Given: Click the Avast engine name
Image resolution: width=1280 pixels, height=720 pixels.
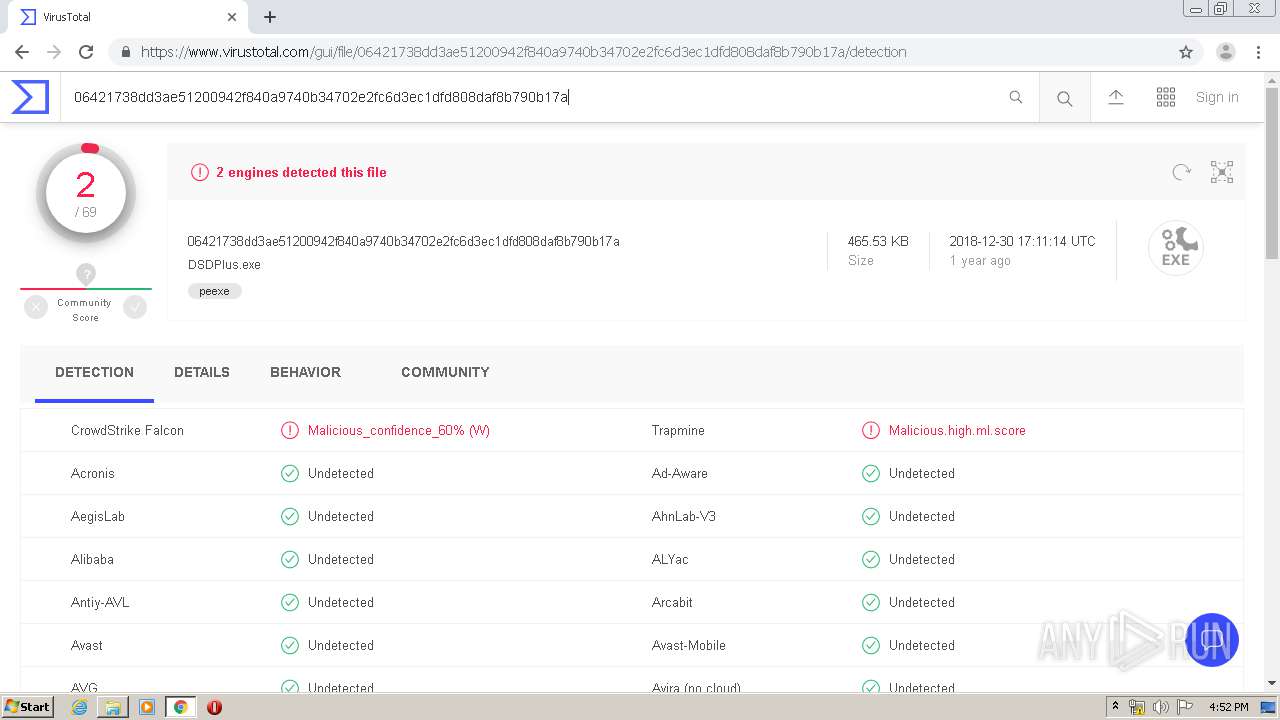Looking at the screenshot, I should click(87, 645).
